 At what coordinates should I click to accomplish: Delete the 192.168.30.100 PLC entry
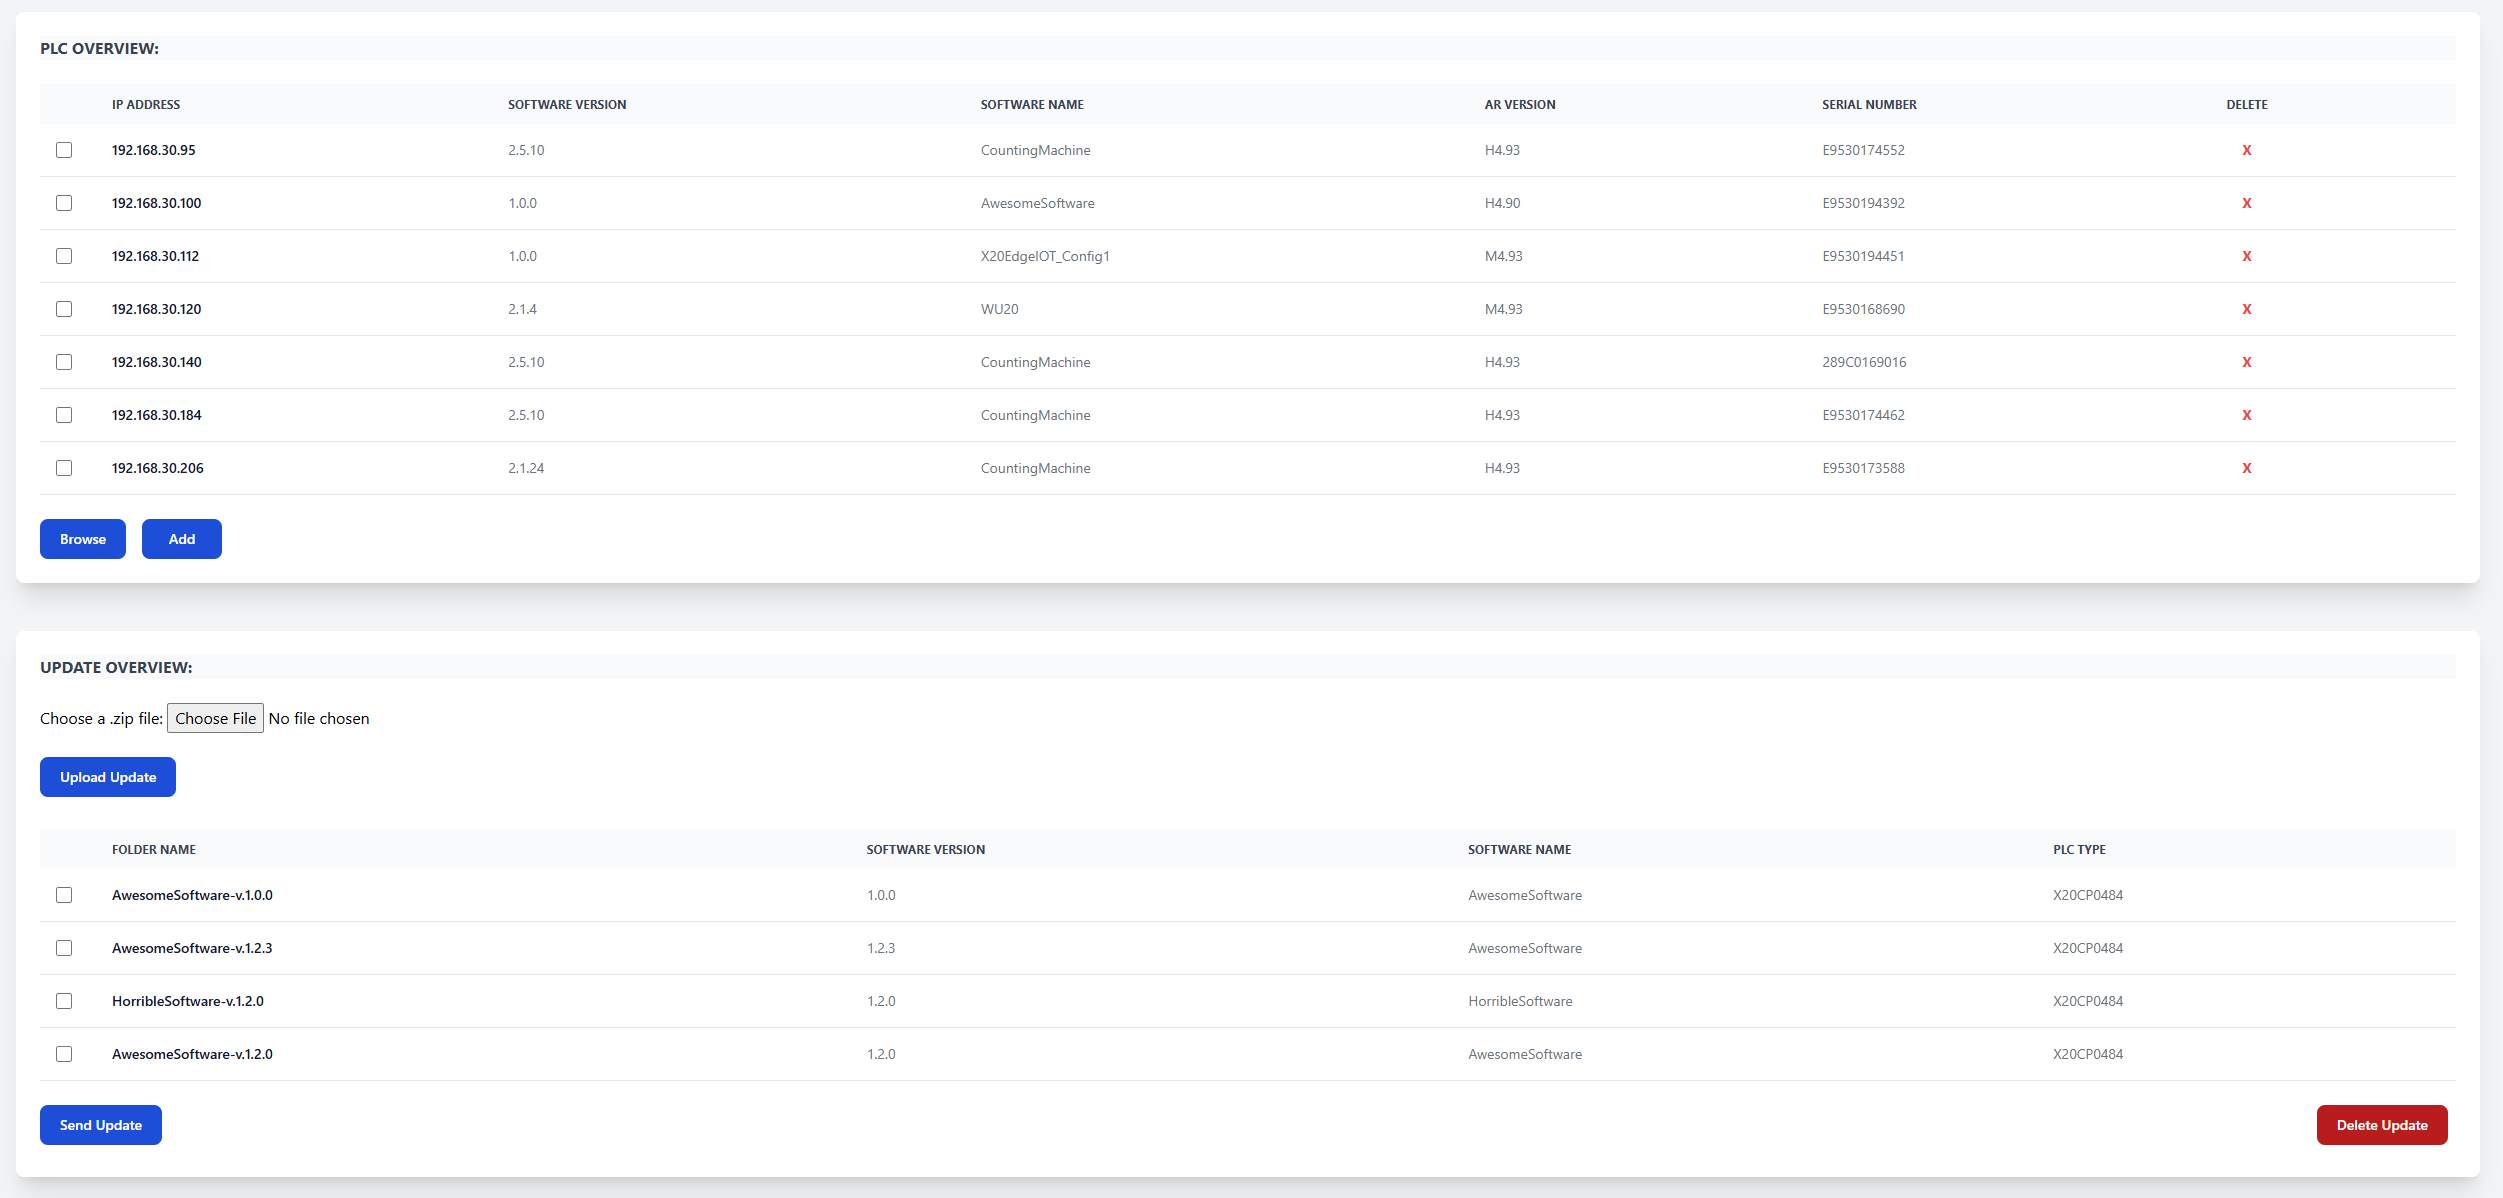click(x=2246, y=203)
